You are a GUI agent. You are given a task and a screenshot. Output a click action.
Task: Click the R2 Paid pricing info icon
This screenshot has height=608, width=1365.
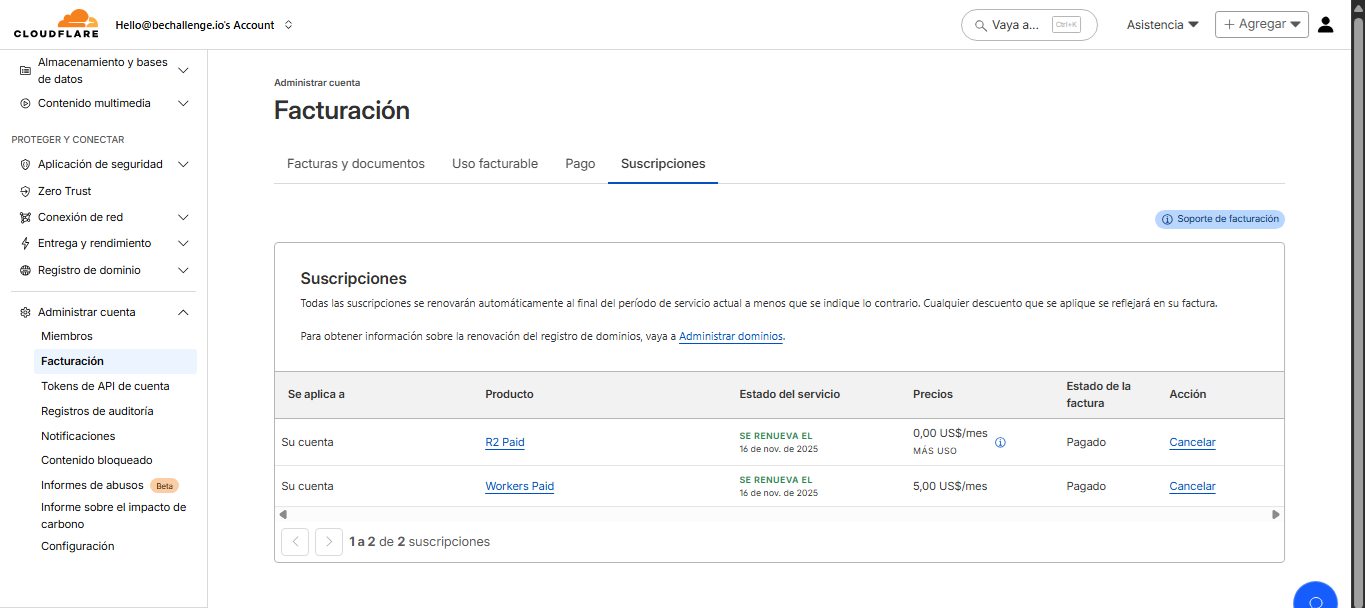click(x=1000, y=442)
